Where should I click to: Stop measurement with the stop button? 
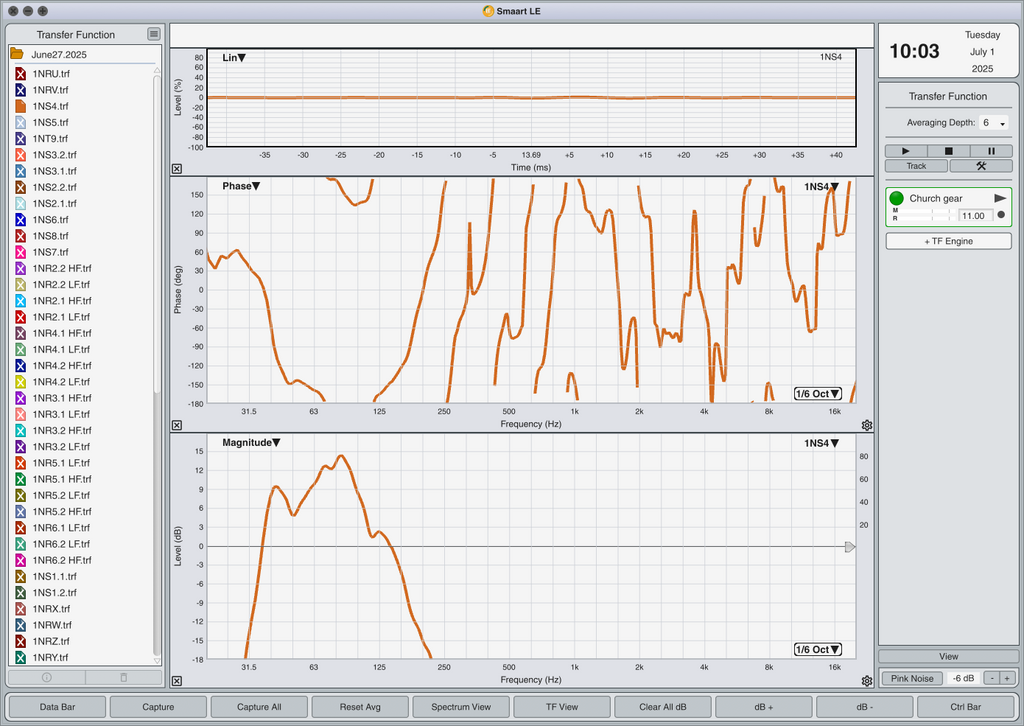pyautogui.click(x=948, y=151)
